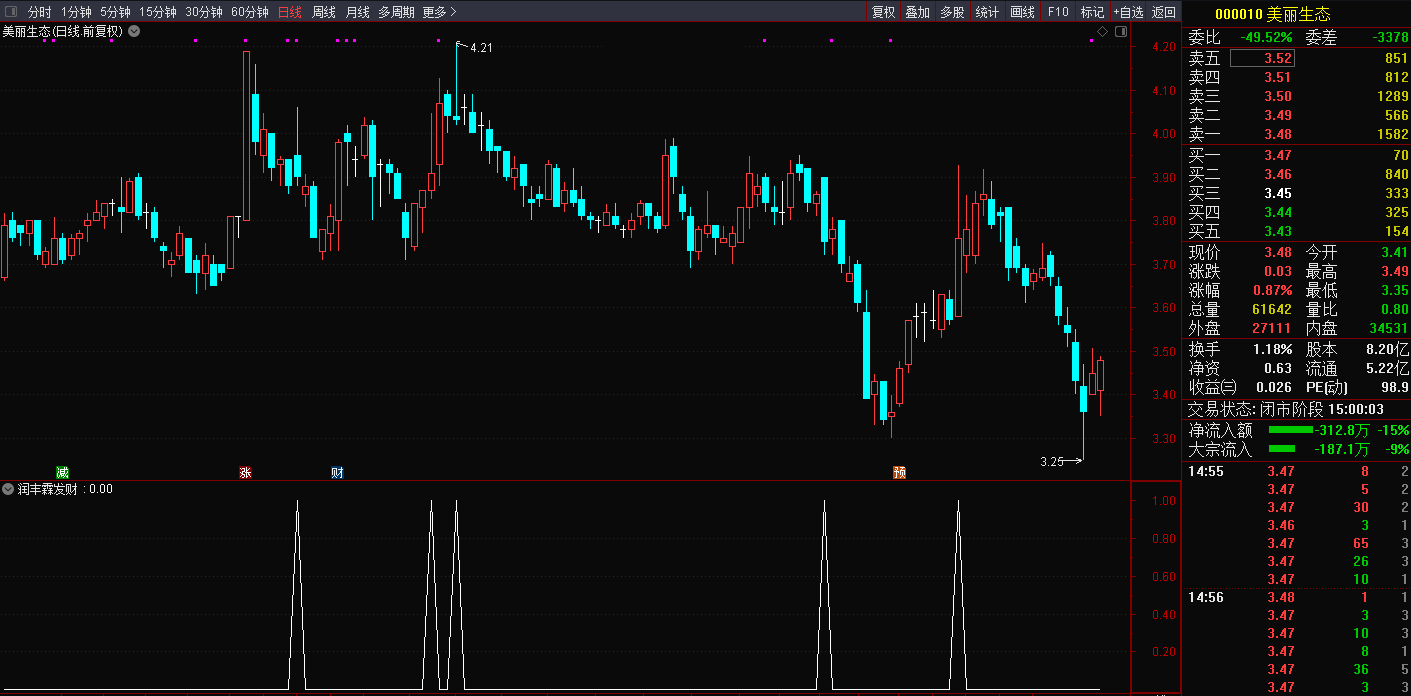Click the 外盘 value 27111
Image resolution: width=1411 pixels, height=696 pixels.
1271,328
